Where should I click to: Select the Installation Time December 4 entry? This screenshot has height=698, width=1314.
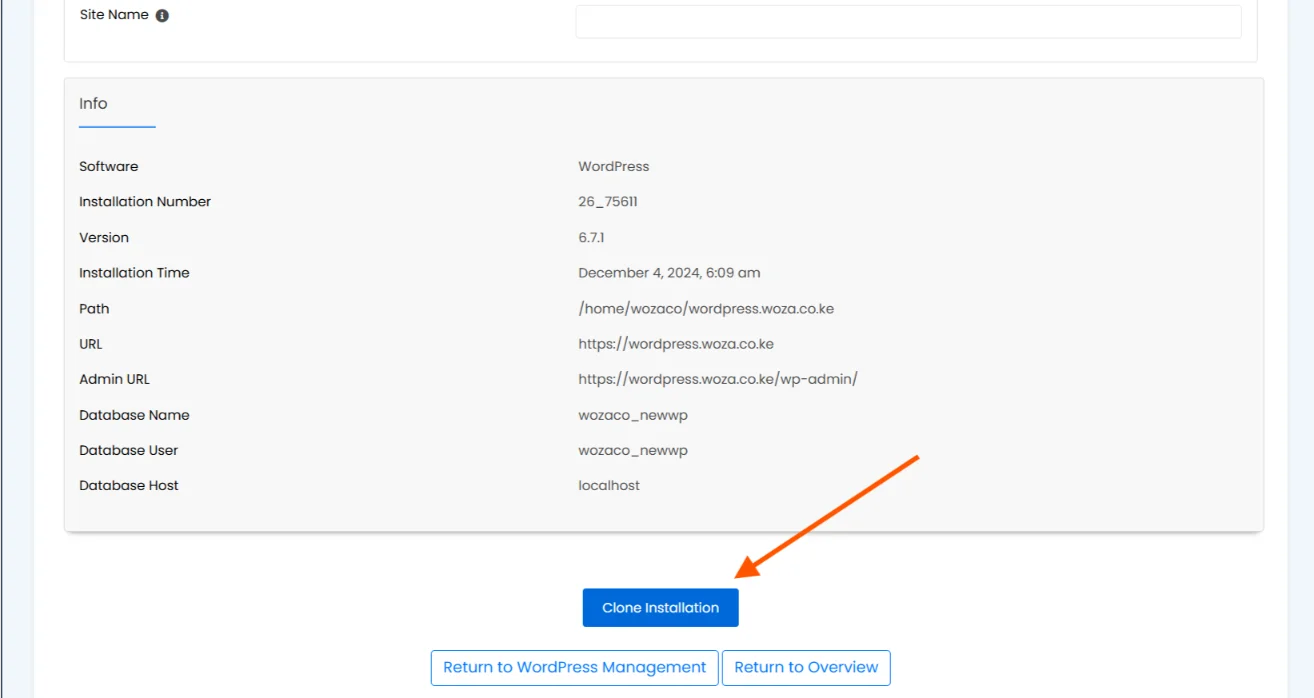click(x=669, y=272)
